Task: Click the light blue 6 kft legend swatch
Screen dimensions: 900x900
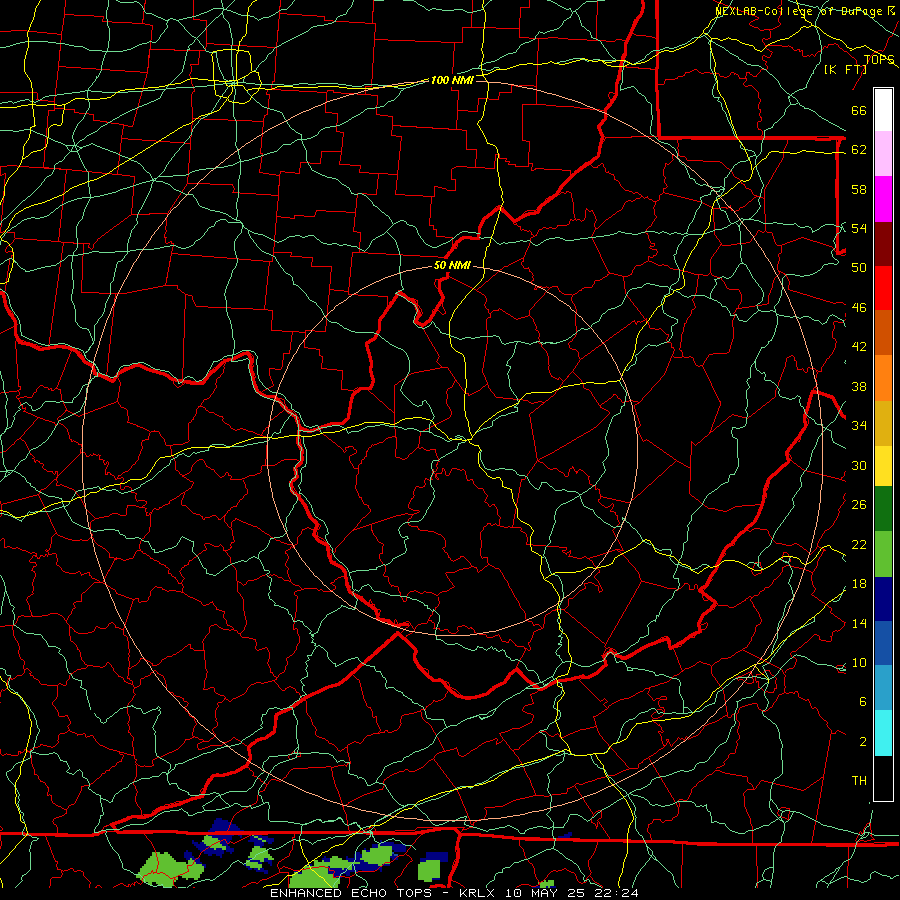Action: [x=883, y=688]
